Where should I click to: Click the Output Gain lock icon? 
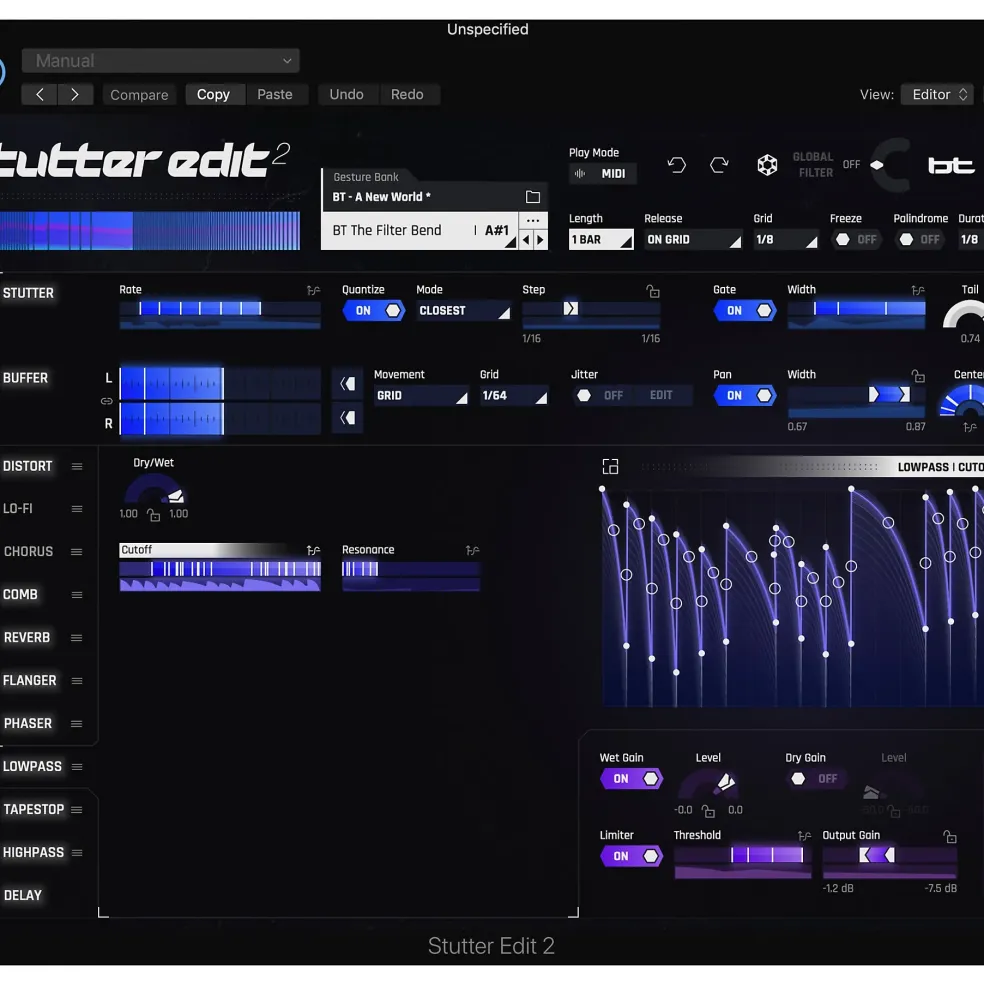click(x=950, y=836)
